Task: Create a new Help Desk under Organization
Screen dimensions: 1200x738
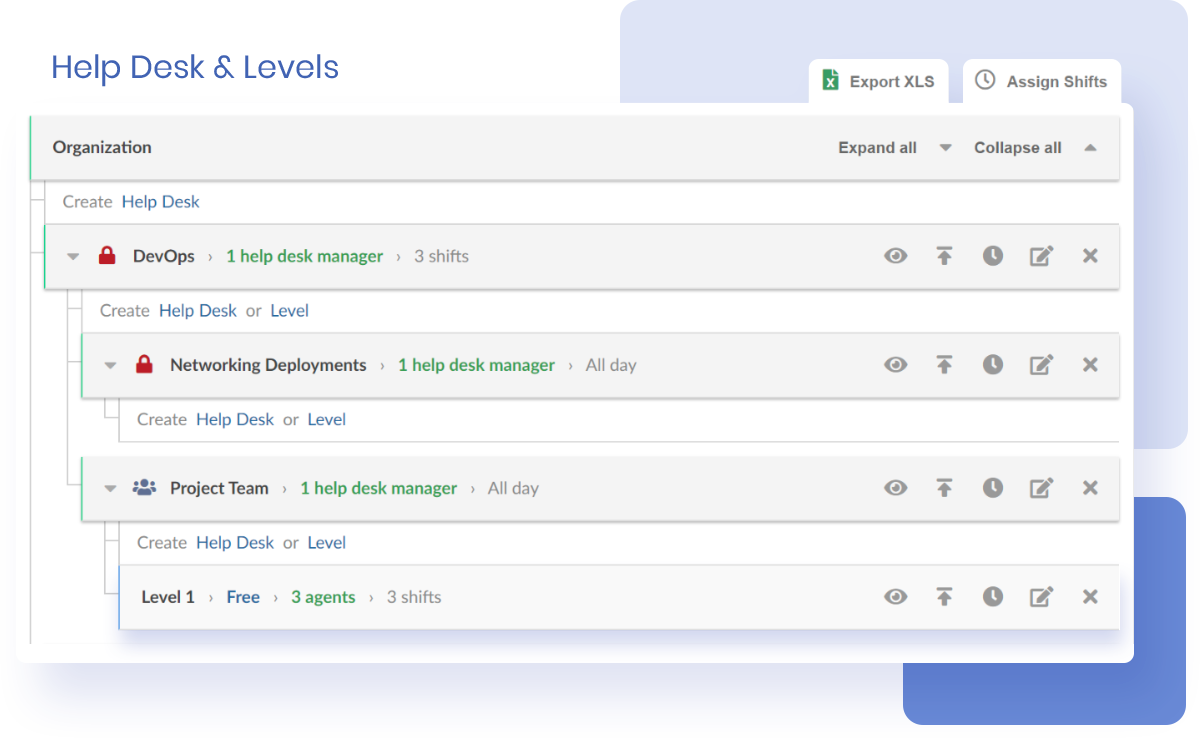Action: click(x=160, y=201)
